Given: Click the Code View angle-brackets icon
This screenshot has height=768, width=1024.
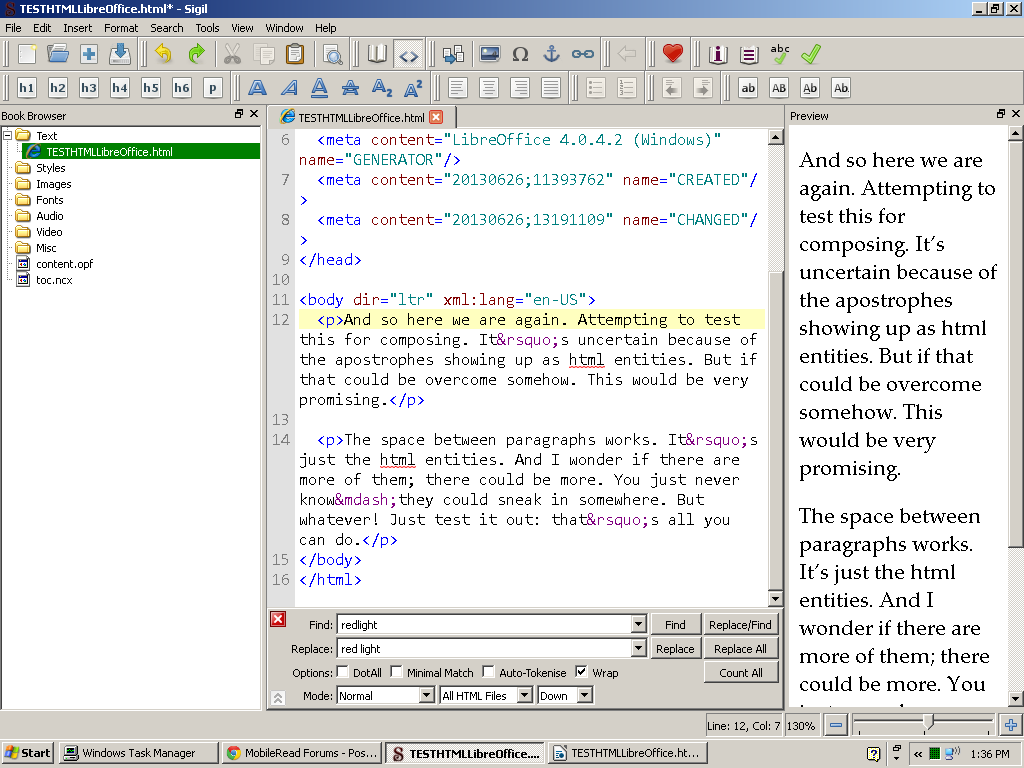Looking at the screenshot, I should click(x=408, y=54).
